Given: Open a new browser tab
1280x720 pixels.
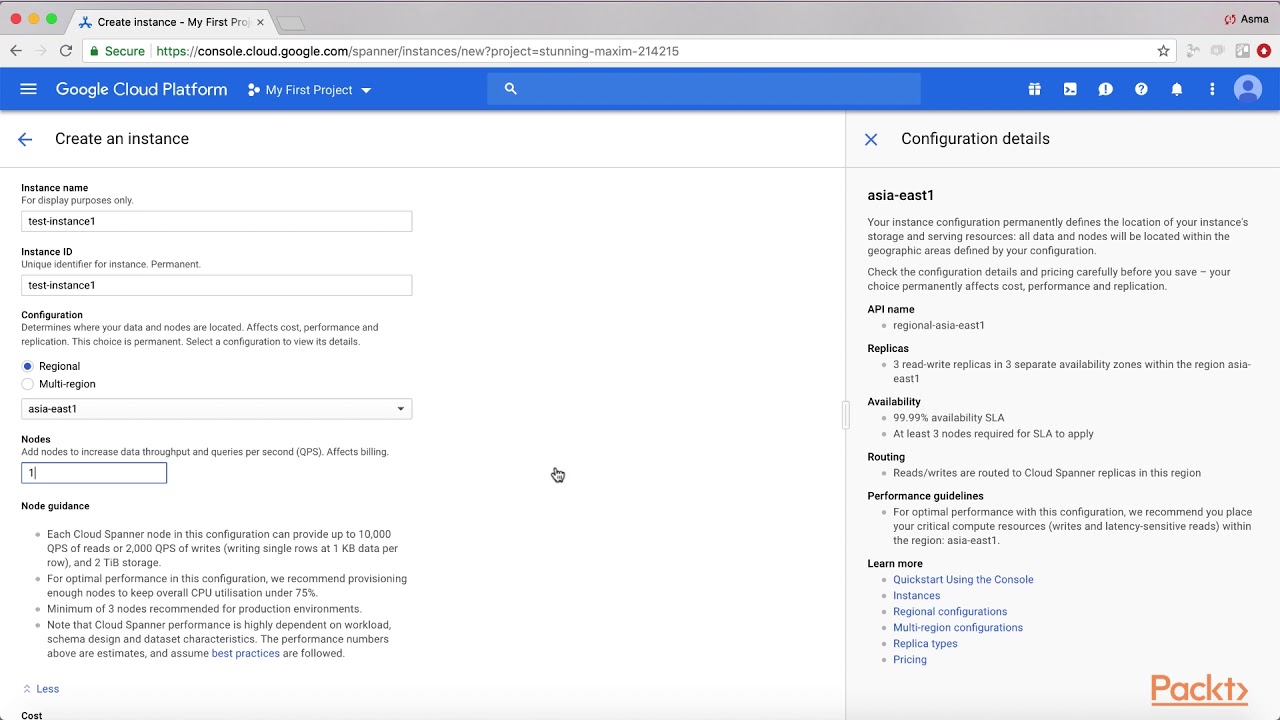Looking at the screenshot, I should [x=289, y=23].
